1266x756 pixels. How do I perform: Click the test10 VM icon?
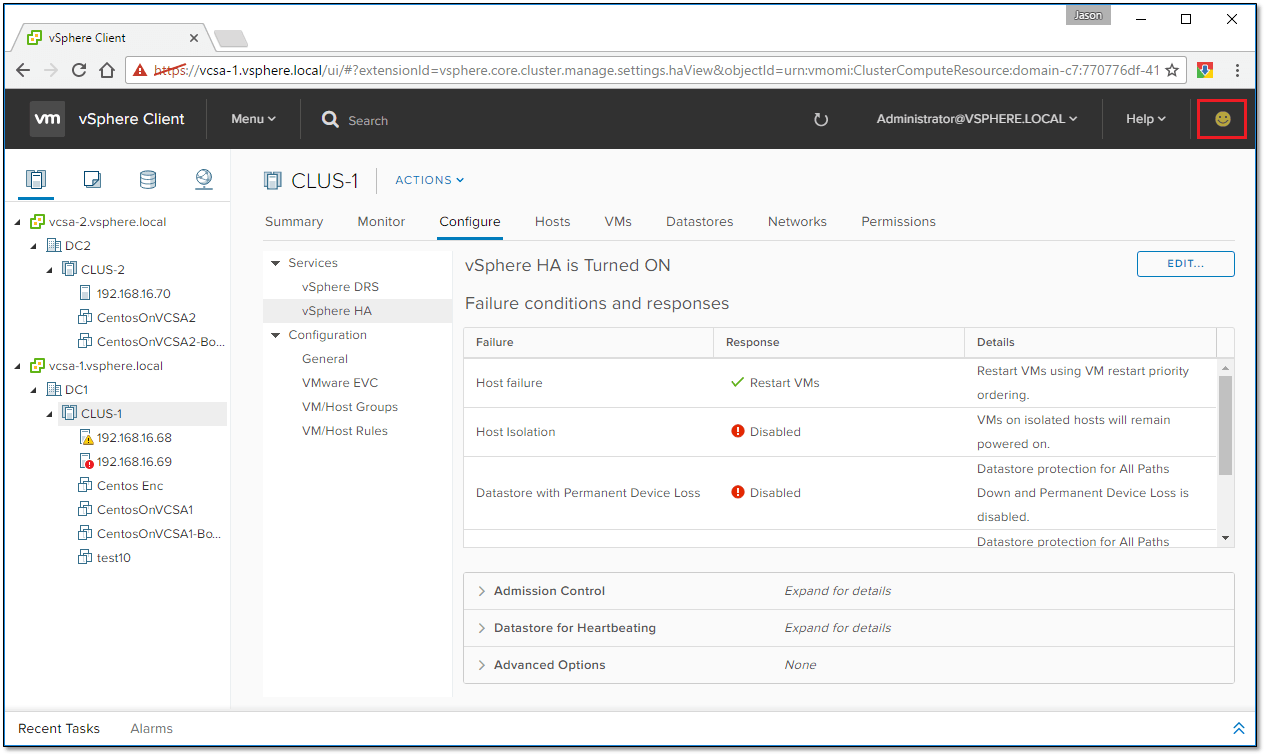coord(86,558)
